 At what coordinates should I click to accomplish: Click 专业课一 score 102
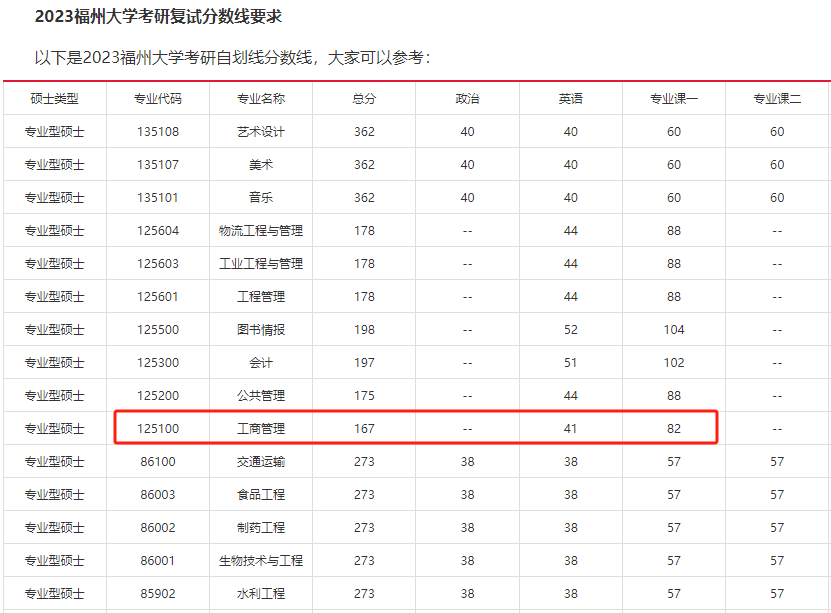pos(674,362)
